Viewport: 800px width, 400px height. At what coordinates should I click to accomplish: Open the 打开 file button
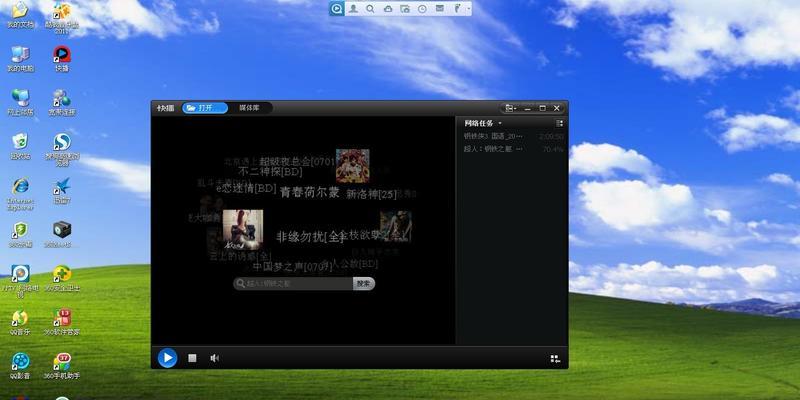205,108
